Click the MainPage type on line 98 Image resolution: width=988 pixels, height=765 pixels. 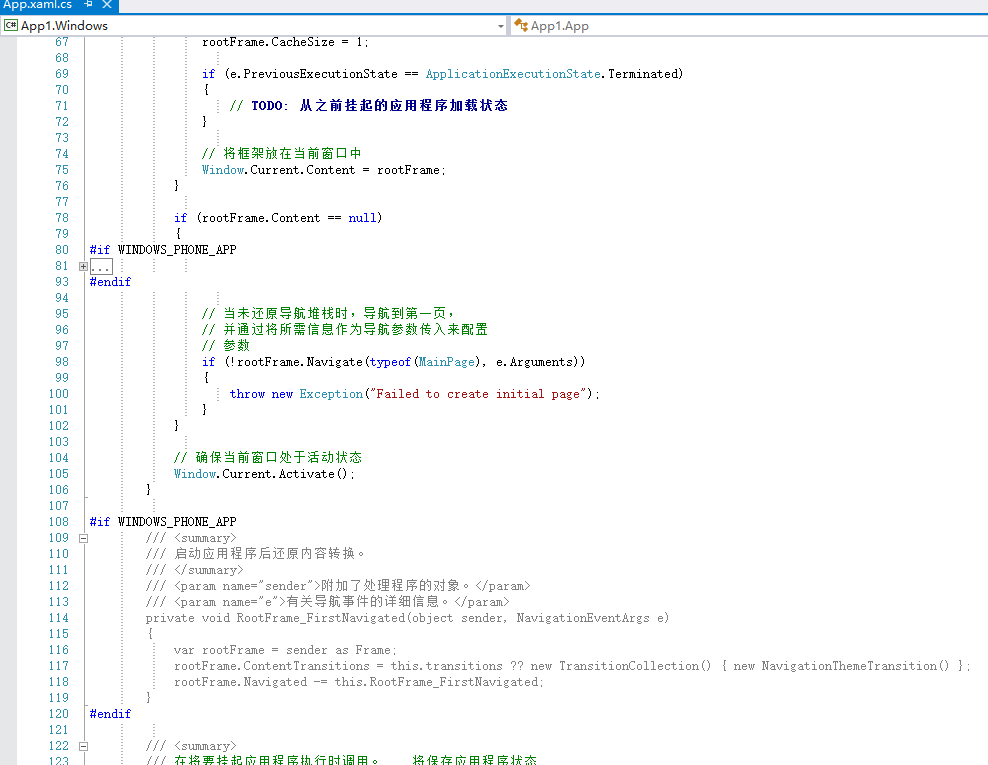[x=447, y=362]
